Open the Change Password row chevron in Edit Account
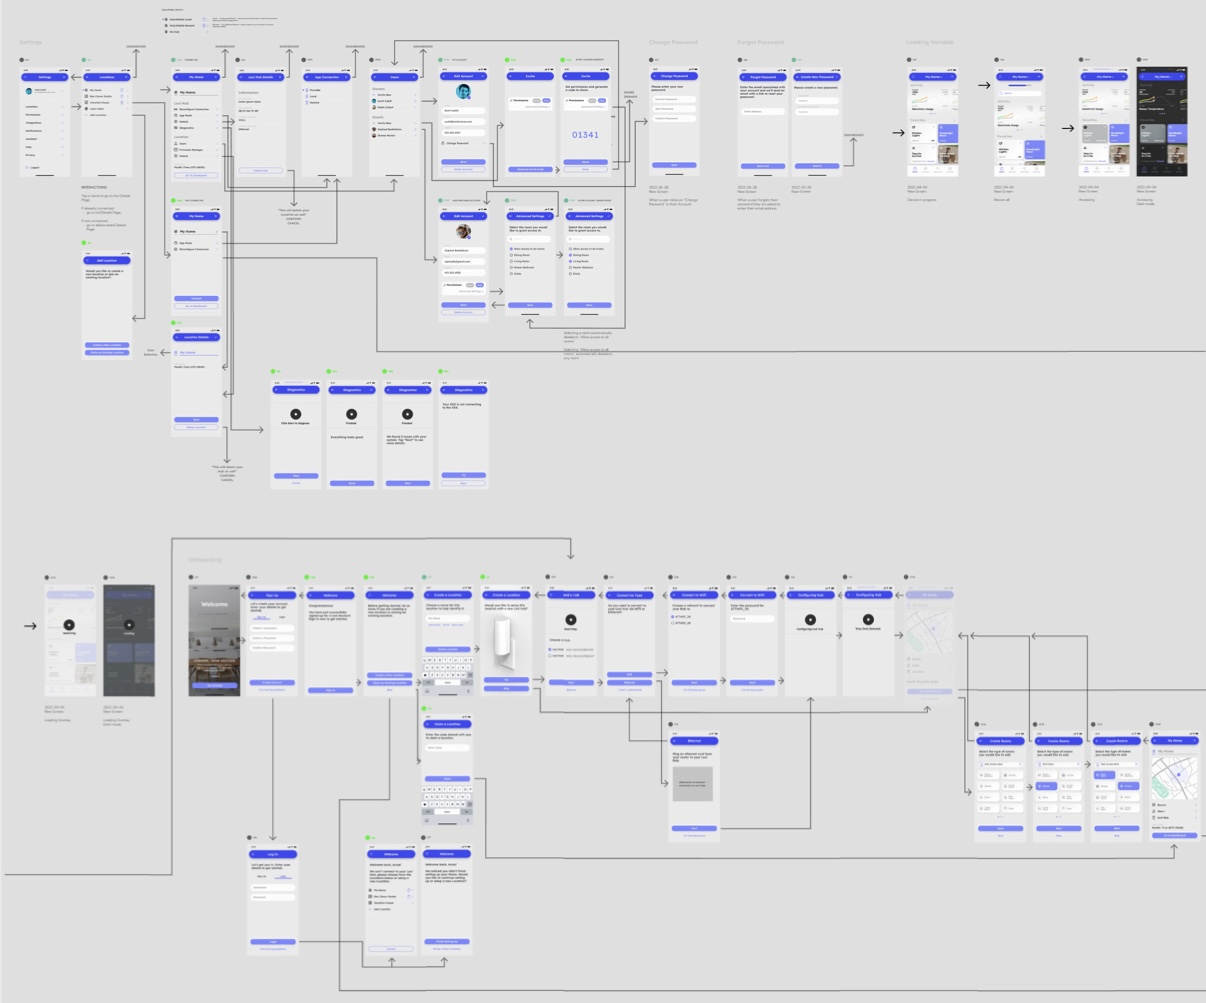 484,143
